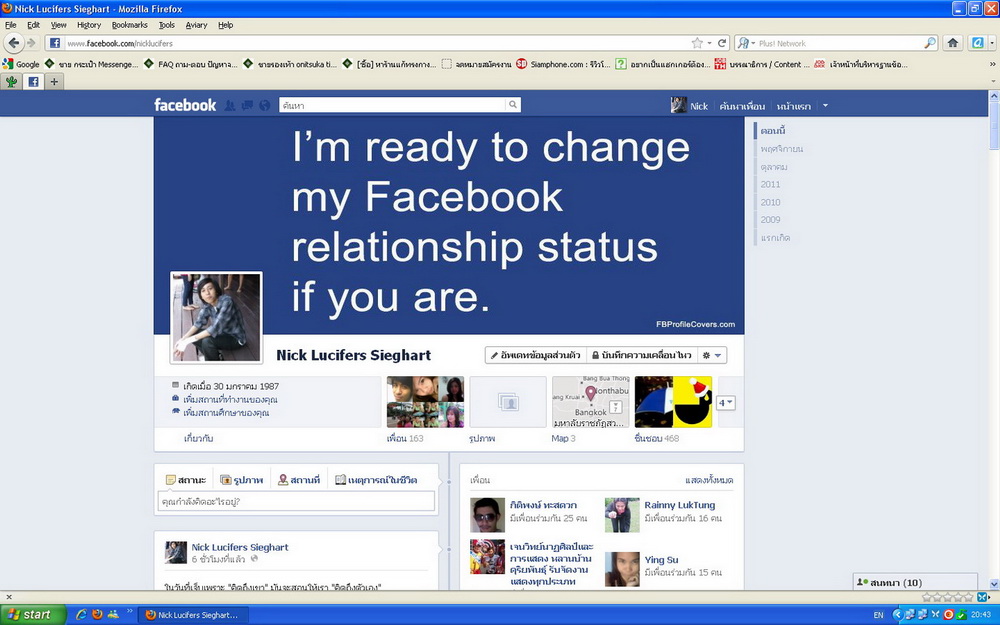The height and width of the screenshot is (625, 1000).
Task: Go to the Home link in the Facebook bar
Action: click(x=793, y=106)
